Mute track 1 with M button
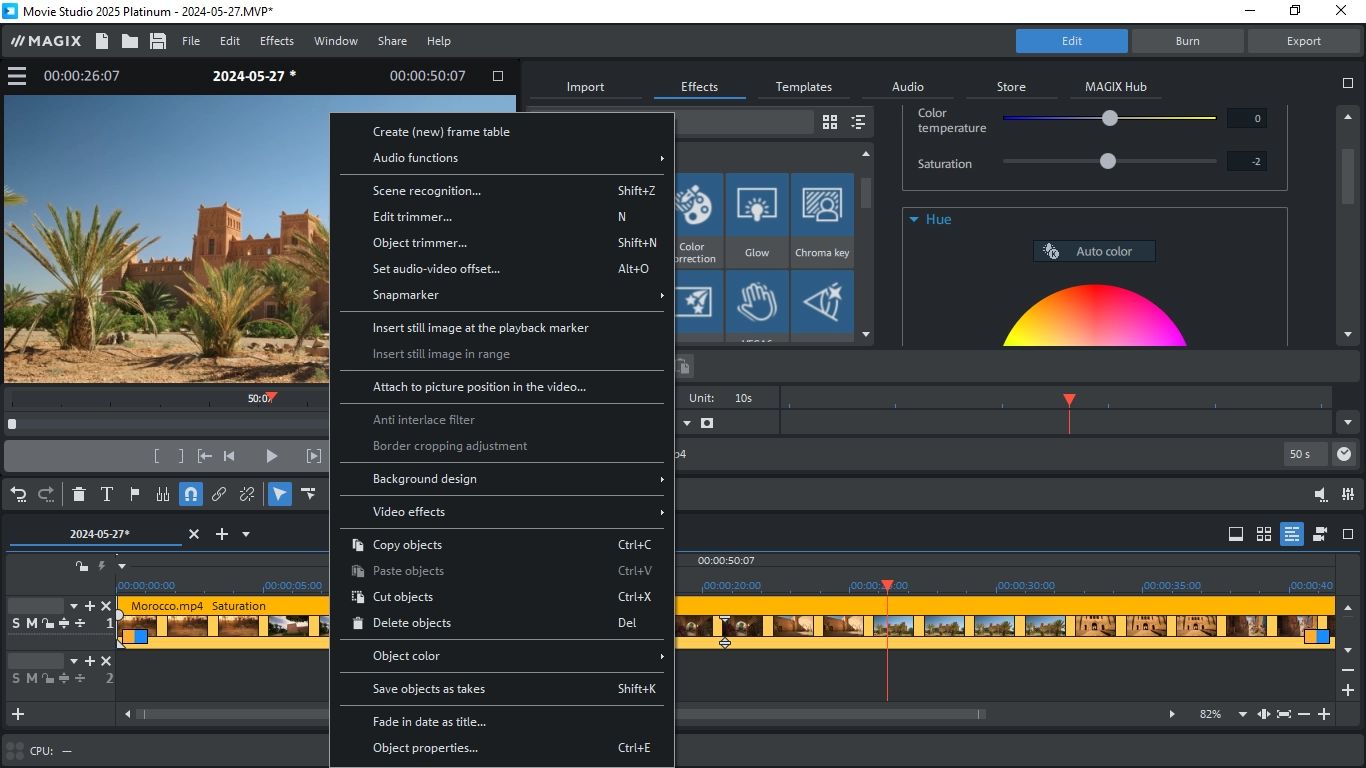Screen dimensions: 1366x768 (31, 624)
